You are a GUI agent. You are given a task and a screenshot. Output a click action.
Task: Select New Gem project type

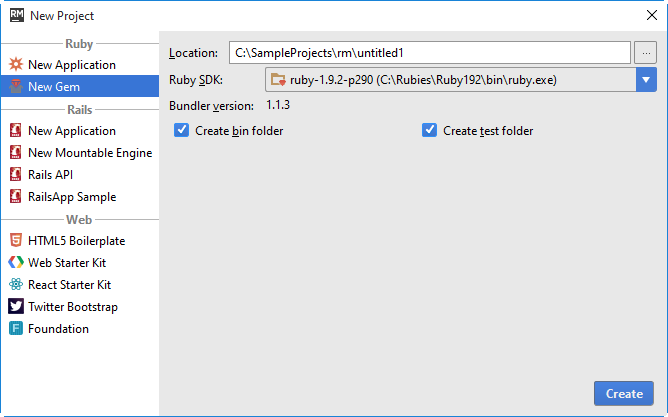click(80, 86)
